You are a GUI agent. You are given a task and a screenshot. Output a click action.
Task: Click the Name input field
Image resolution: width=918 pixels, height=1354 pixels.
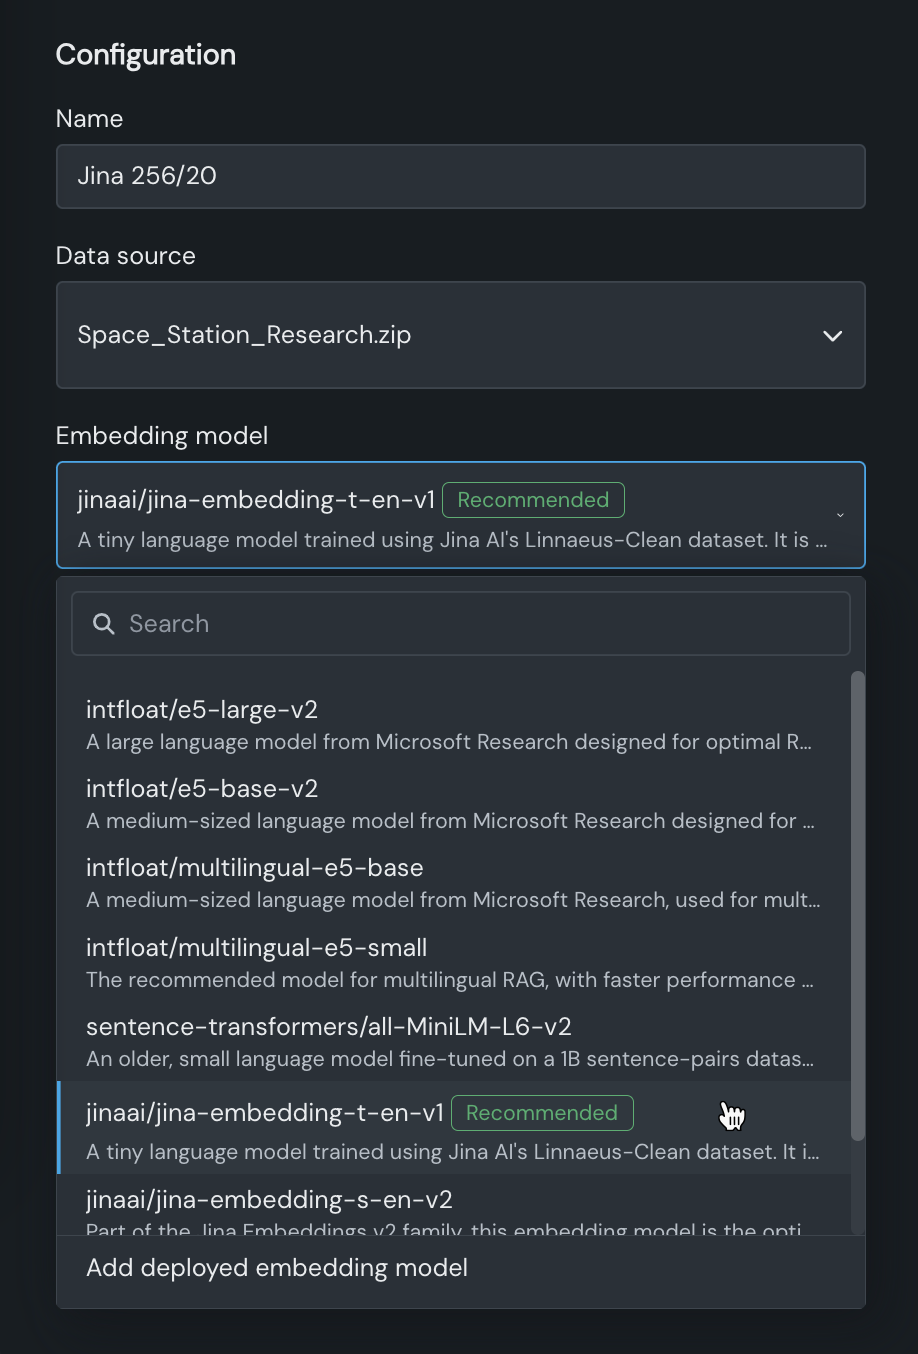pyautogui.click(x=460, y=176)
